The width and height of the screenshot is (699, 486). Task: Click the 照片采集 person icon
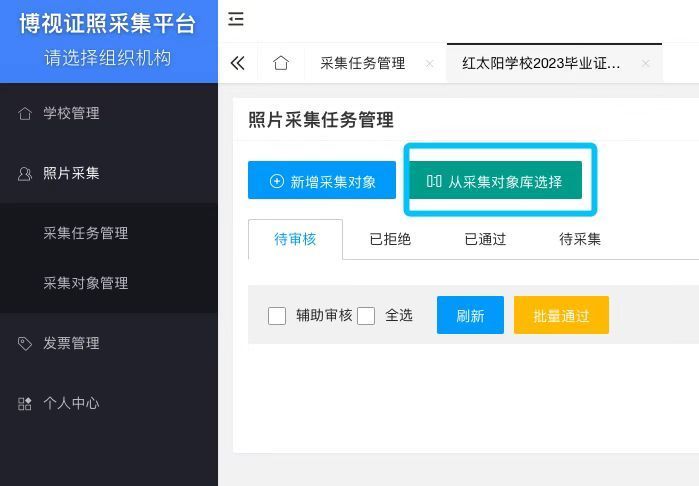pyautogui.click(x=25, y=173)
